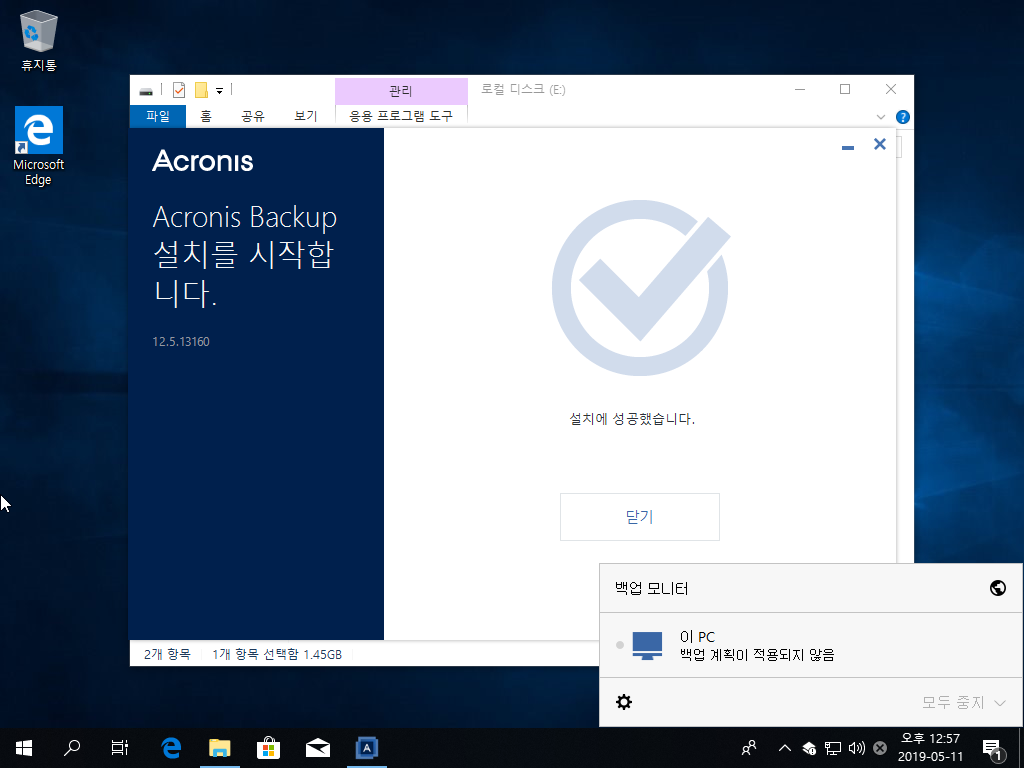The width and height of the screenshot is (1024, 768).
Task: Click the File Explorer help icon
Action: click(903, 117)
